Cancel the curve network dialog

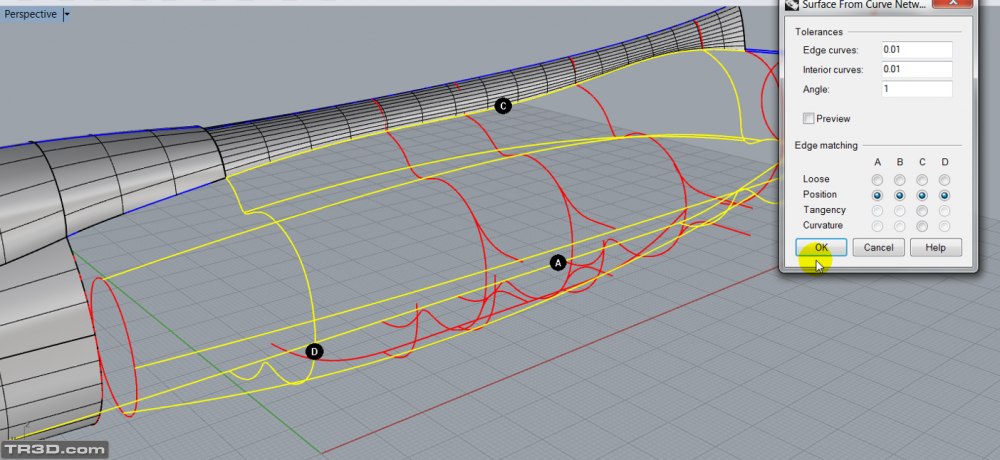tap(878, 247)
